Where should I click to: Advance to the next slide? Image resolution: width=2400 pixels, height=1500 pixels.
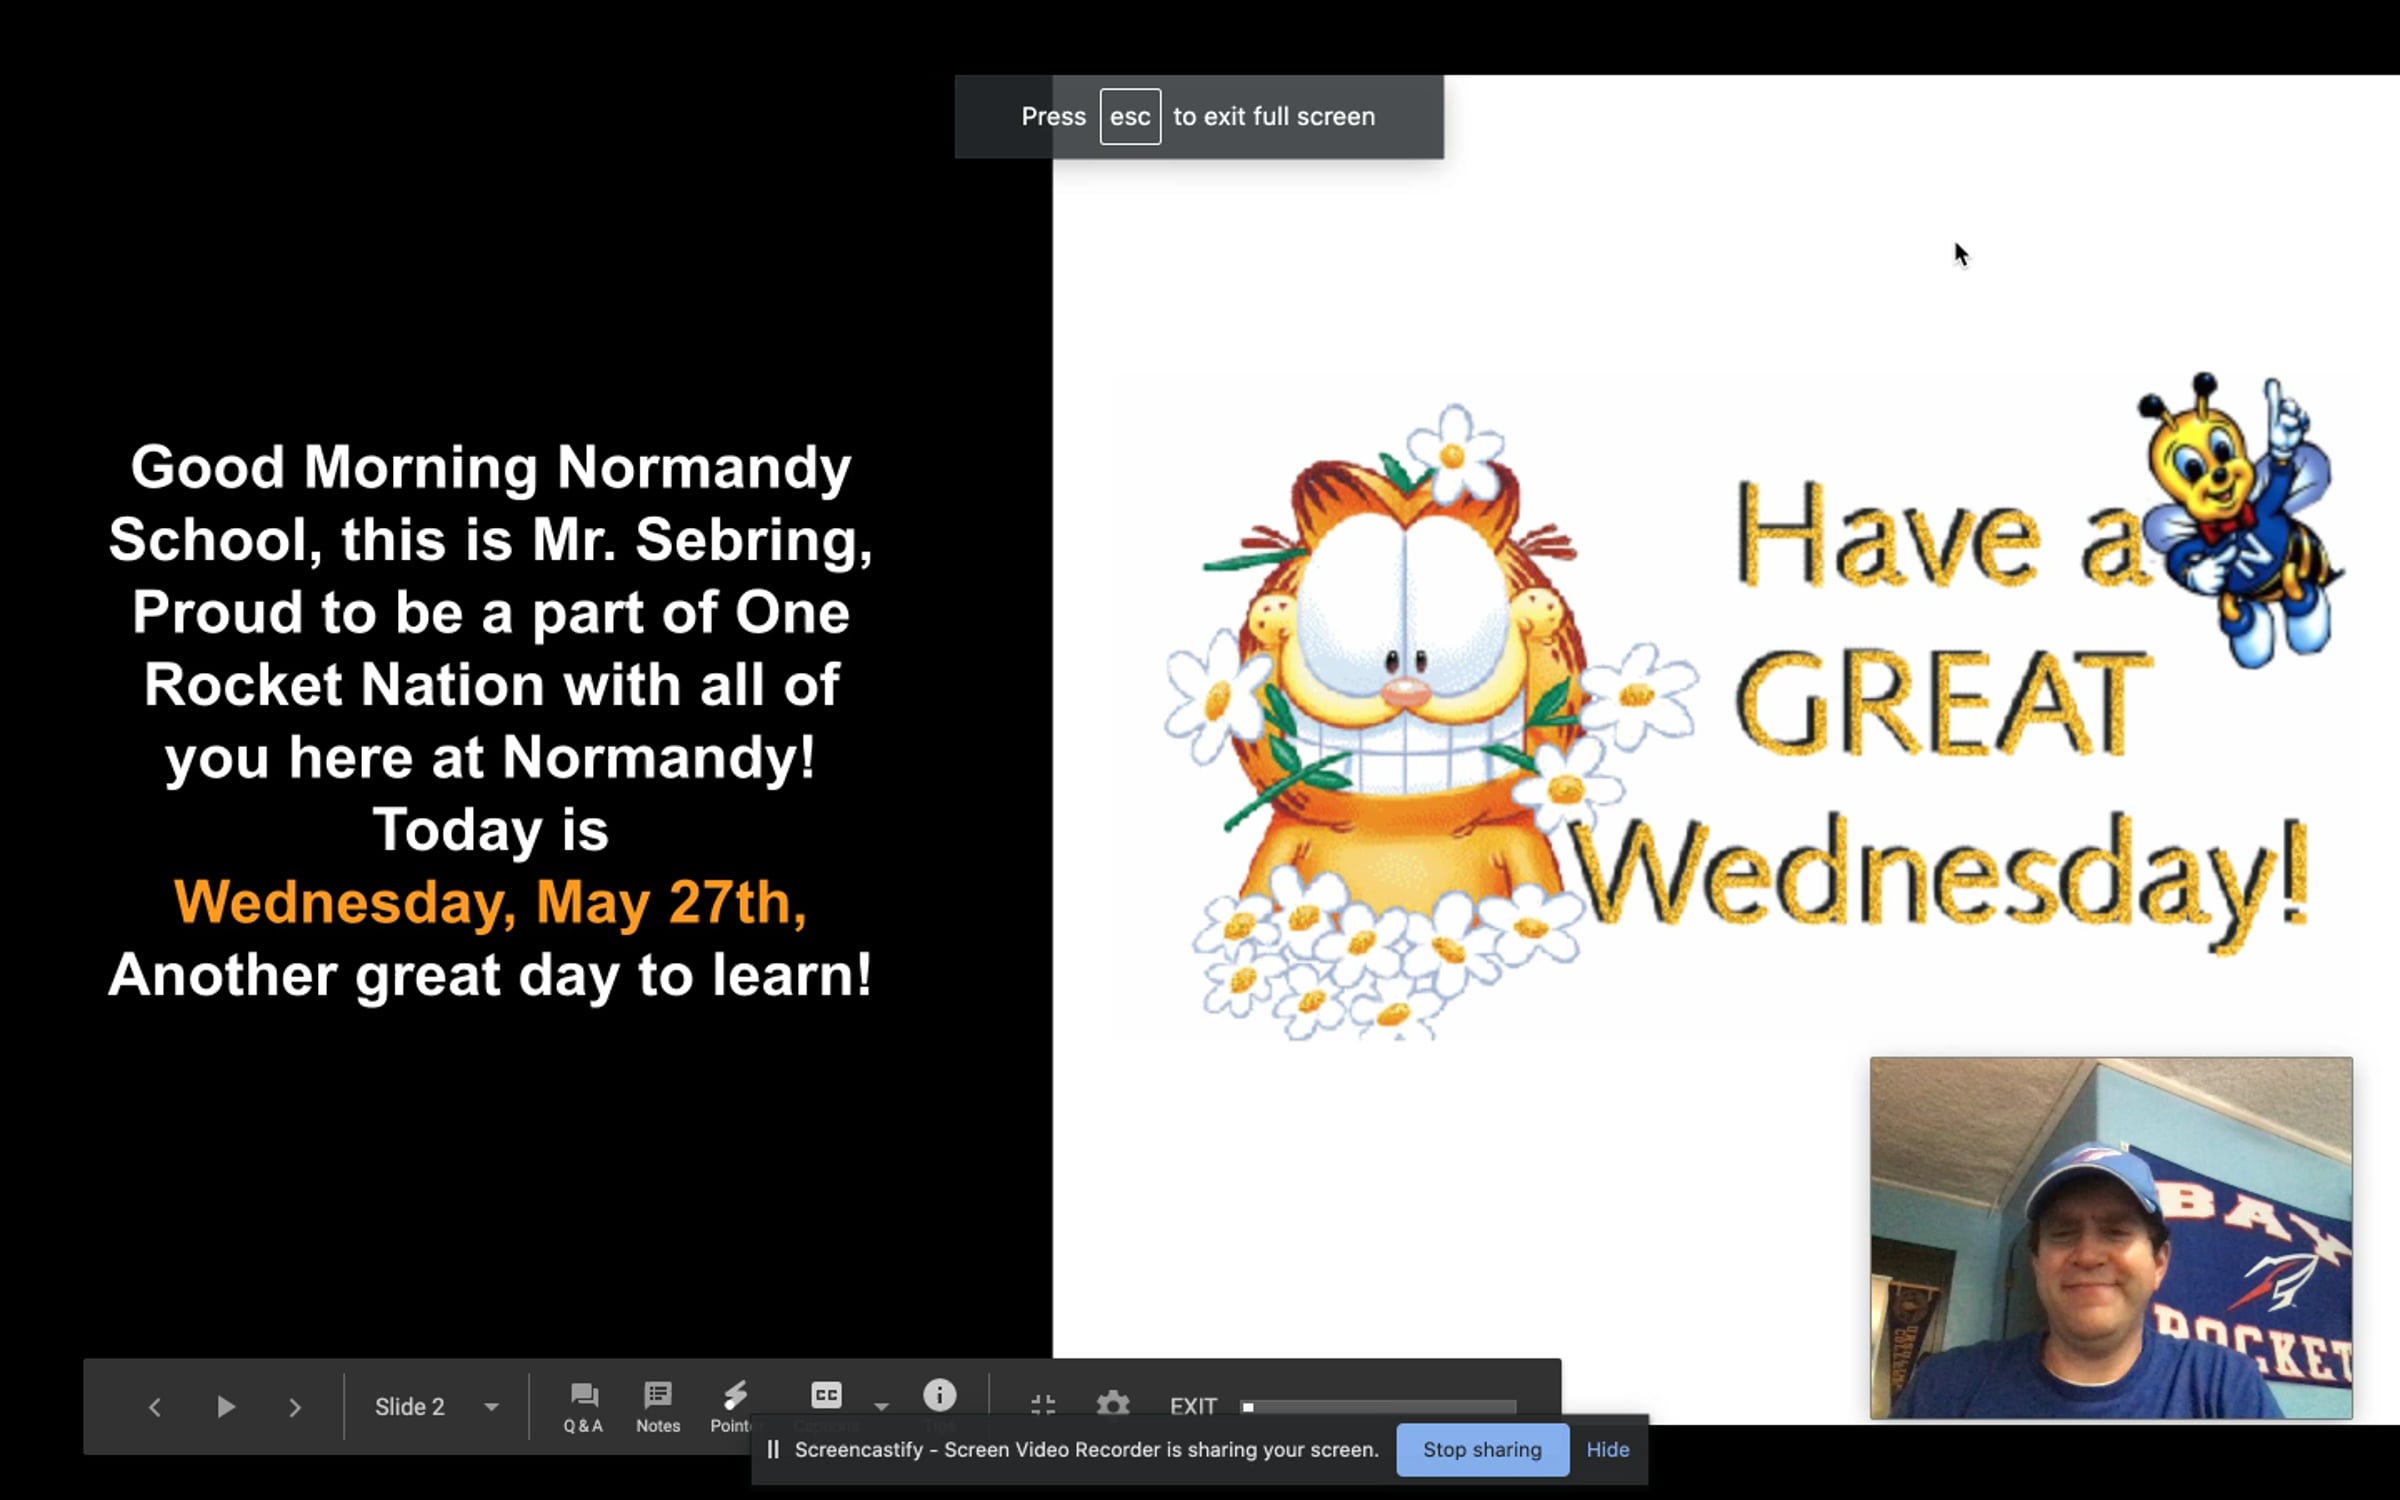point(295,1407)
